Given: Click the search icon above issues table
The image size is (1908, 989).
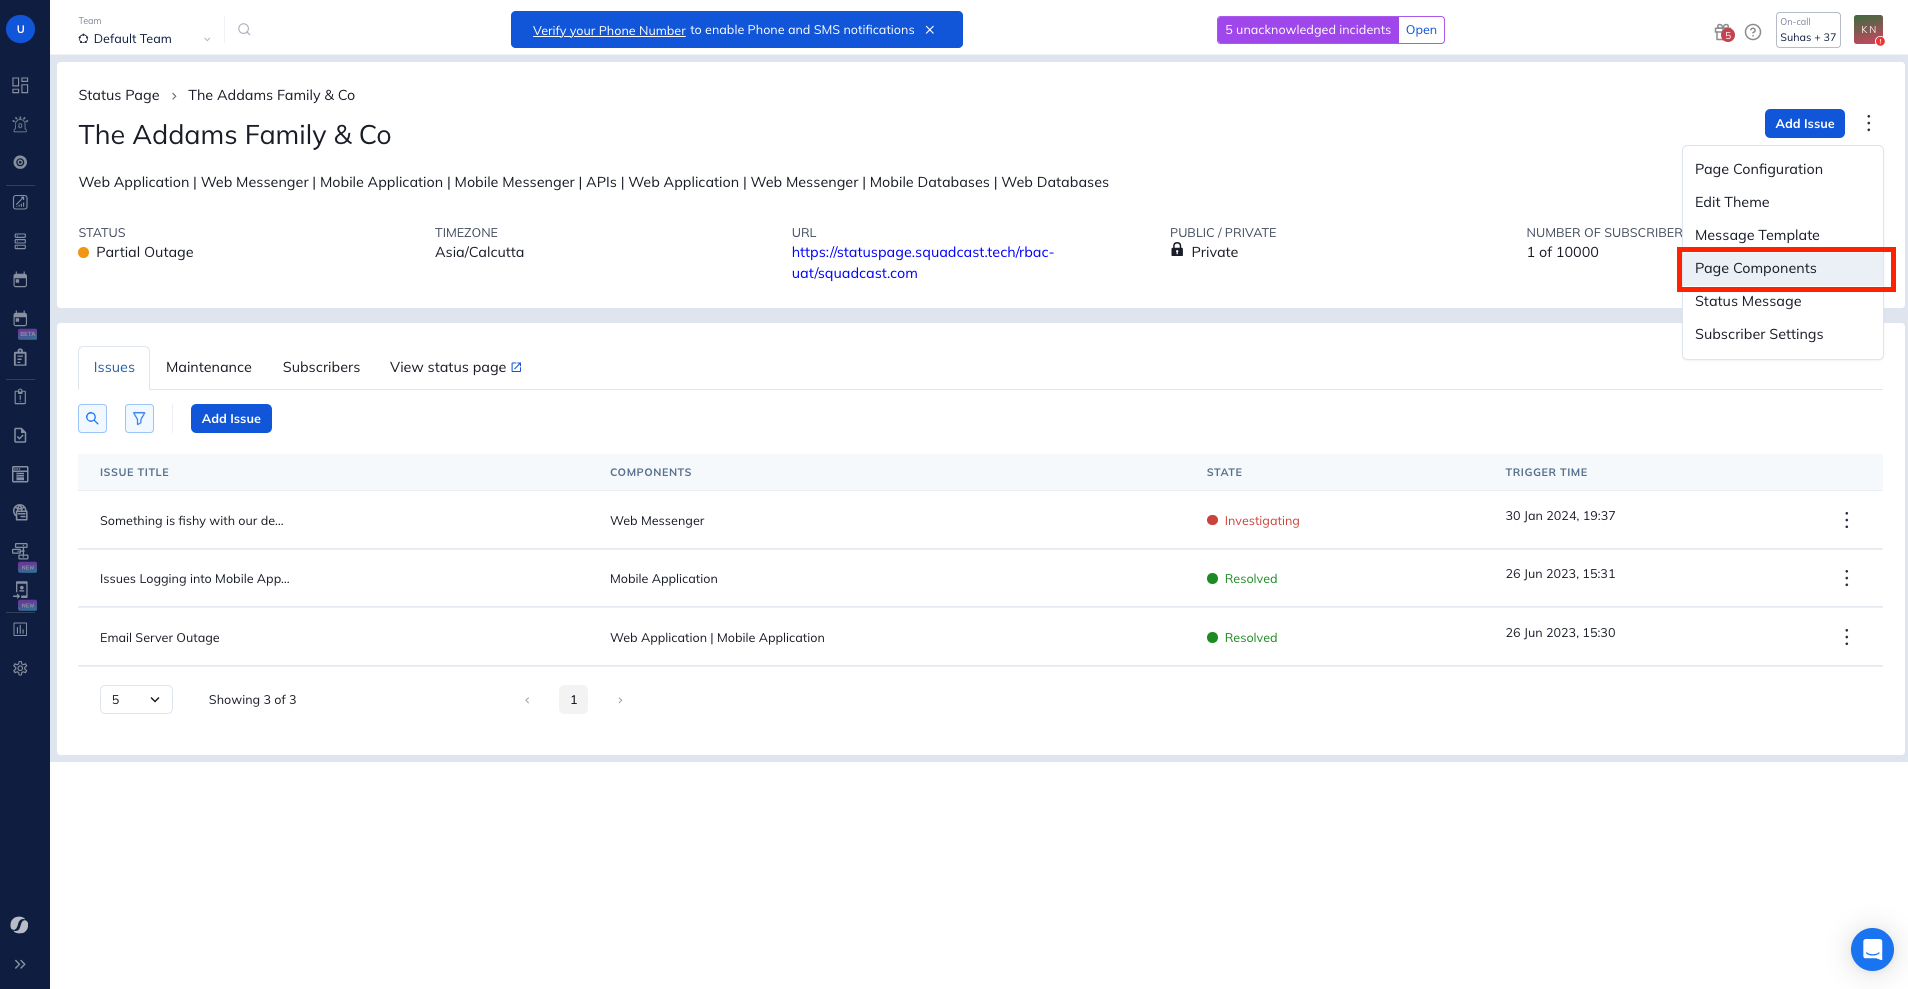Looking at the screenshot, I should pyautogui.click(x=92, y=419).
